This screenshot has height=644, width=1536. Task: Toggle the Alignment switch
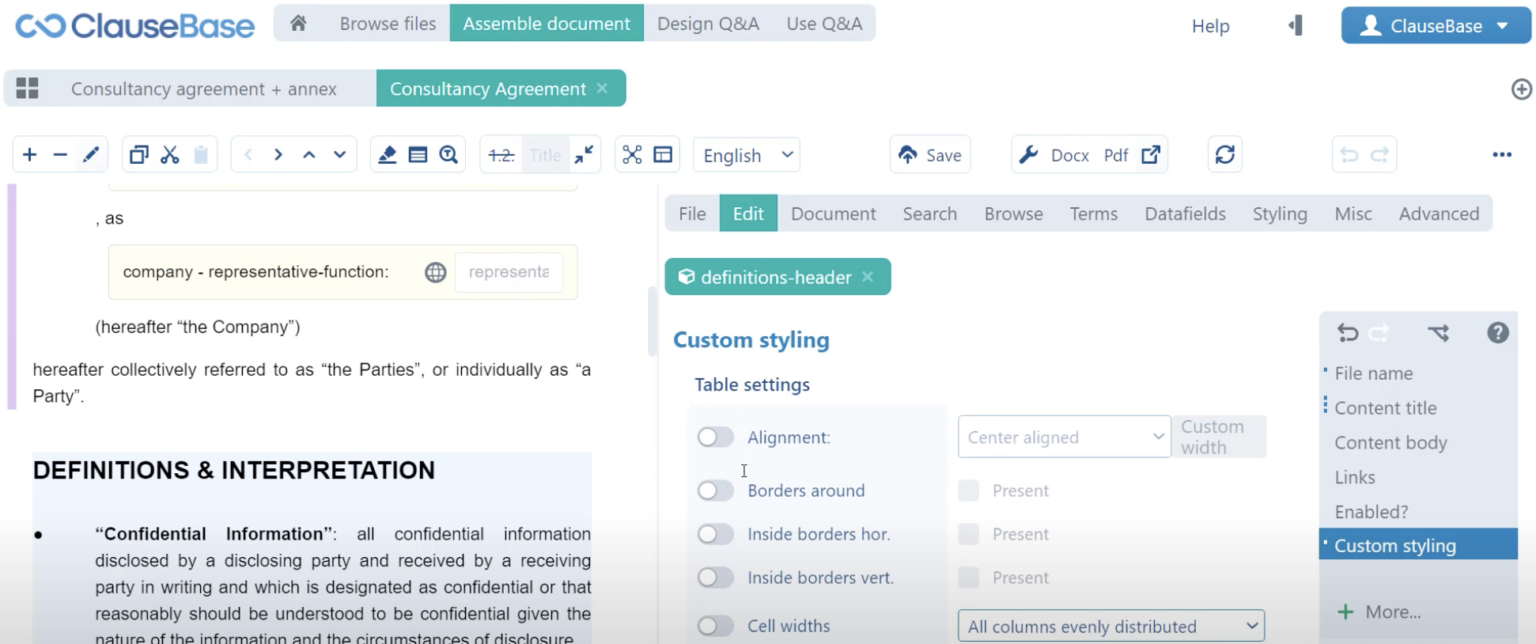(715, 437)
